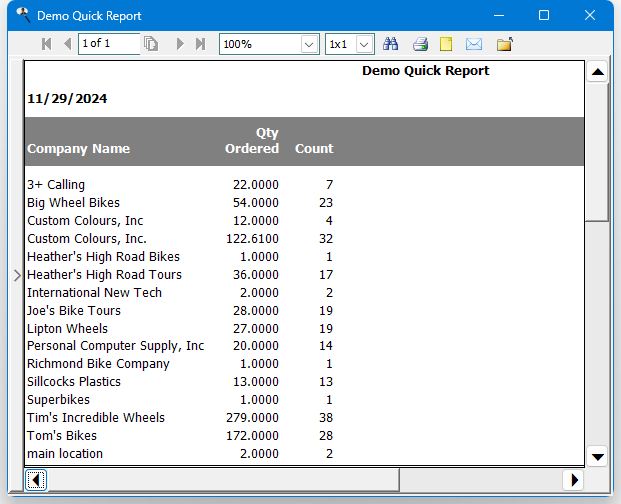The image size is (621, 504).
Task: Click 'Heather's High Road Bikes' entry
Action: click(x=103, y=257)
